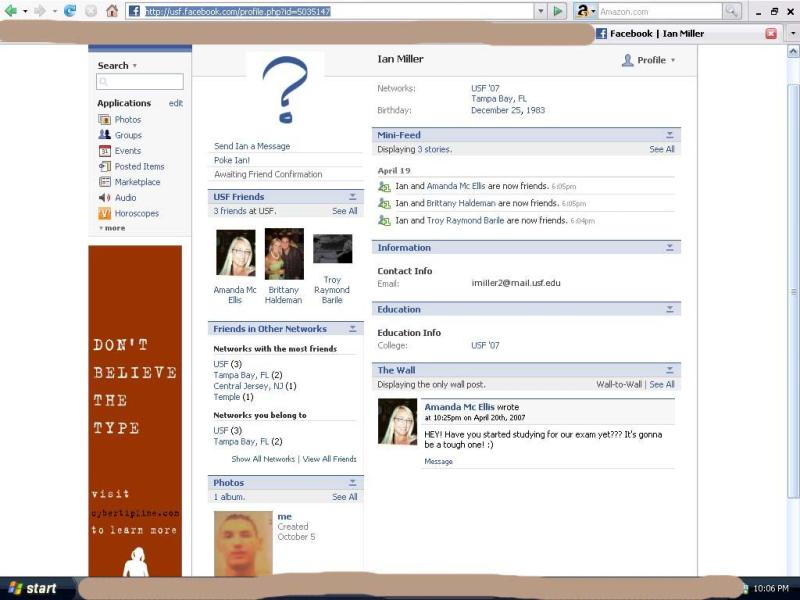This screenshot has height=600, width=800.
Task: Click the friend icon beside Amanda Mc Ellis story
Action: click(x=384, y=187)
